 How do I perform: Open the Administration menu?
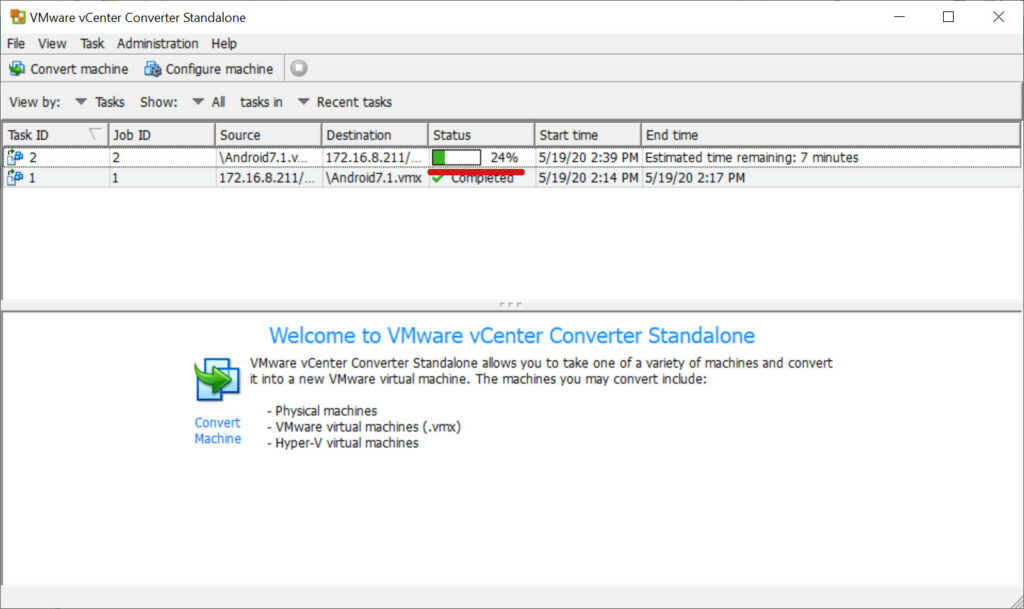tap(157, 44)
